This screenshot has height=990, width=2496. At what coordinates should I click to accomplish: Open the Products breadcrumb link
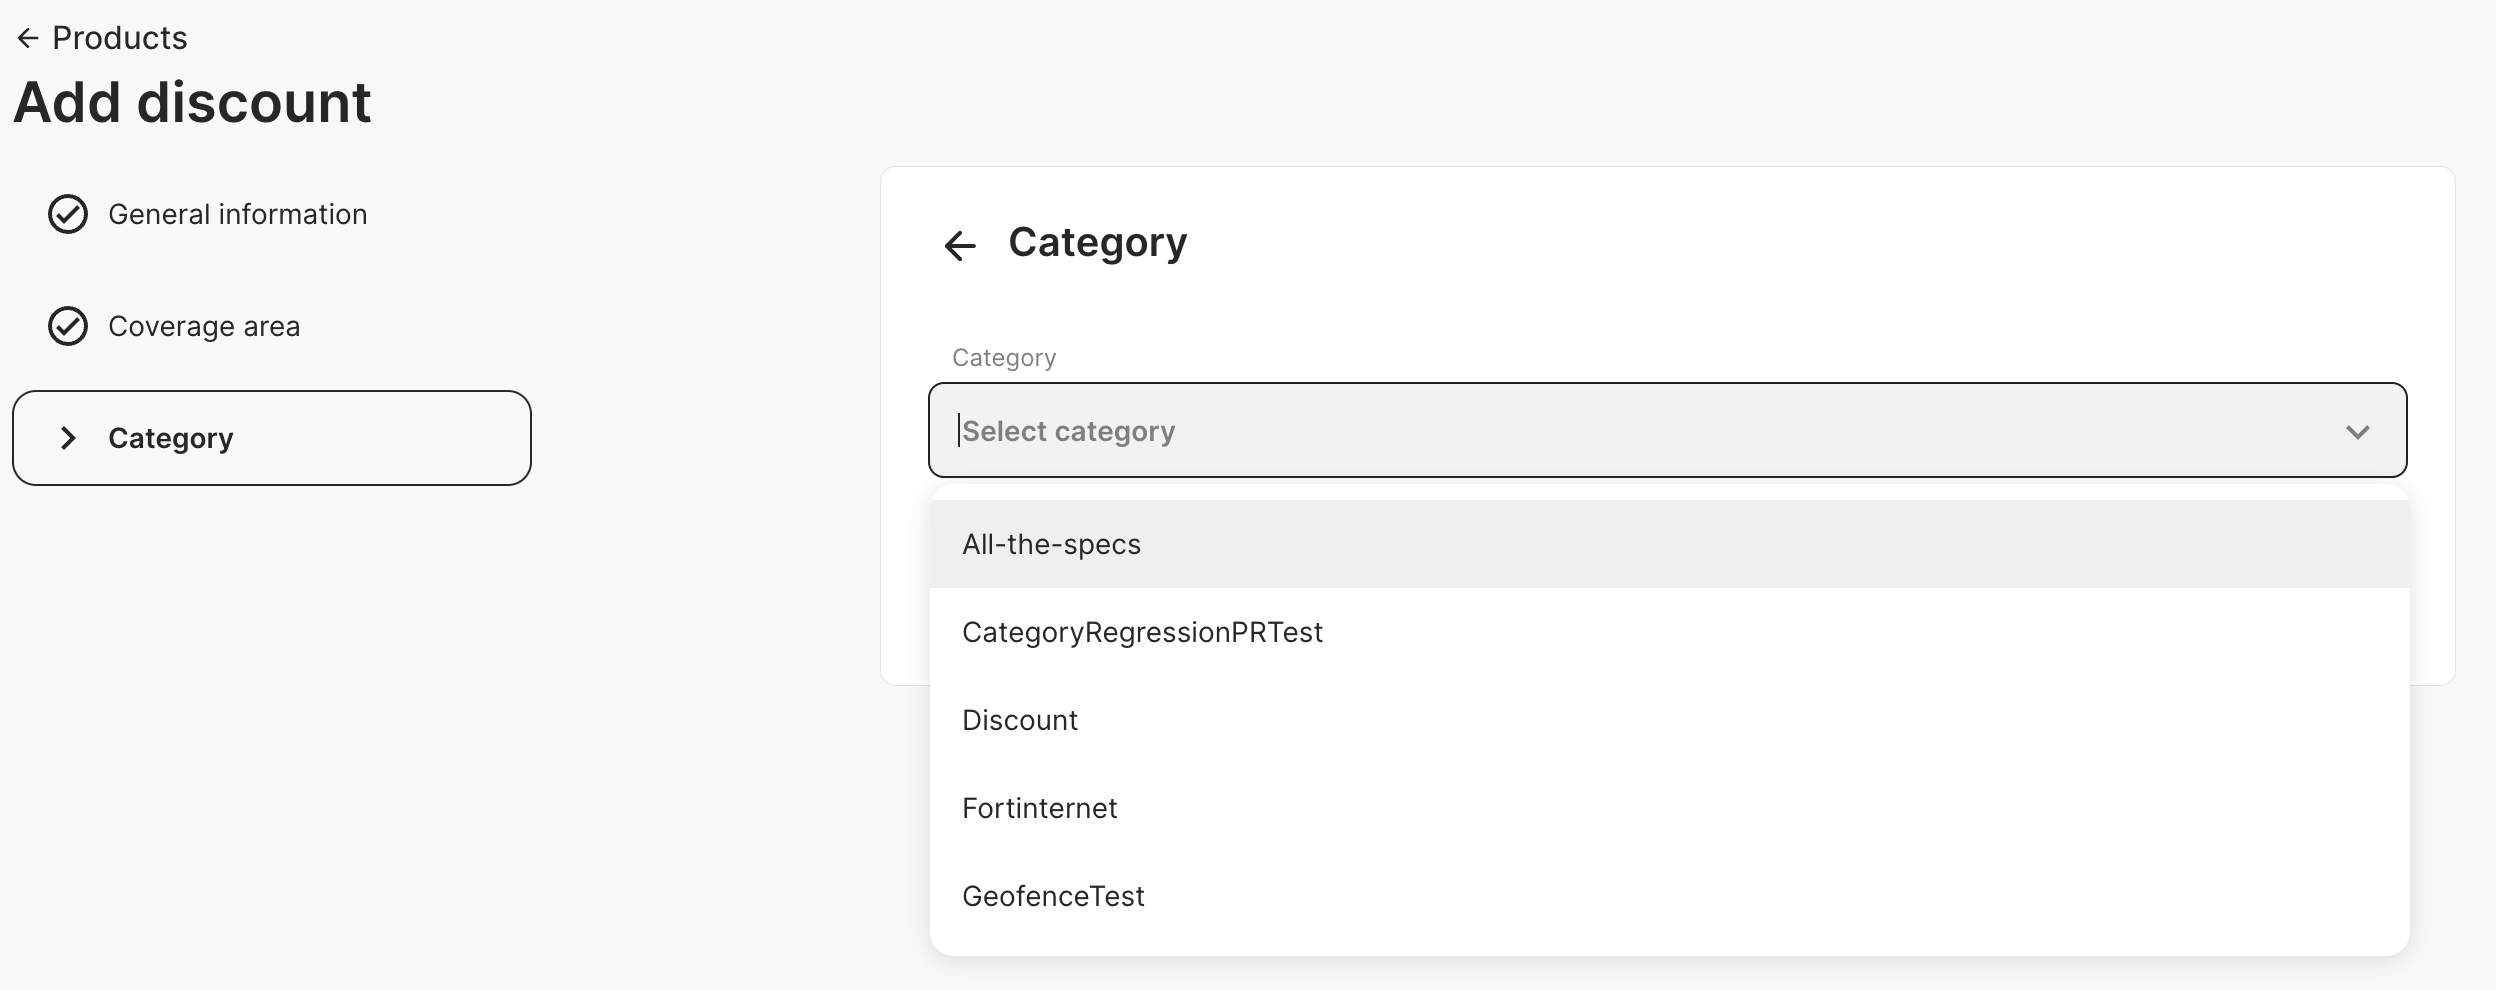pos(119,38)
